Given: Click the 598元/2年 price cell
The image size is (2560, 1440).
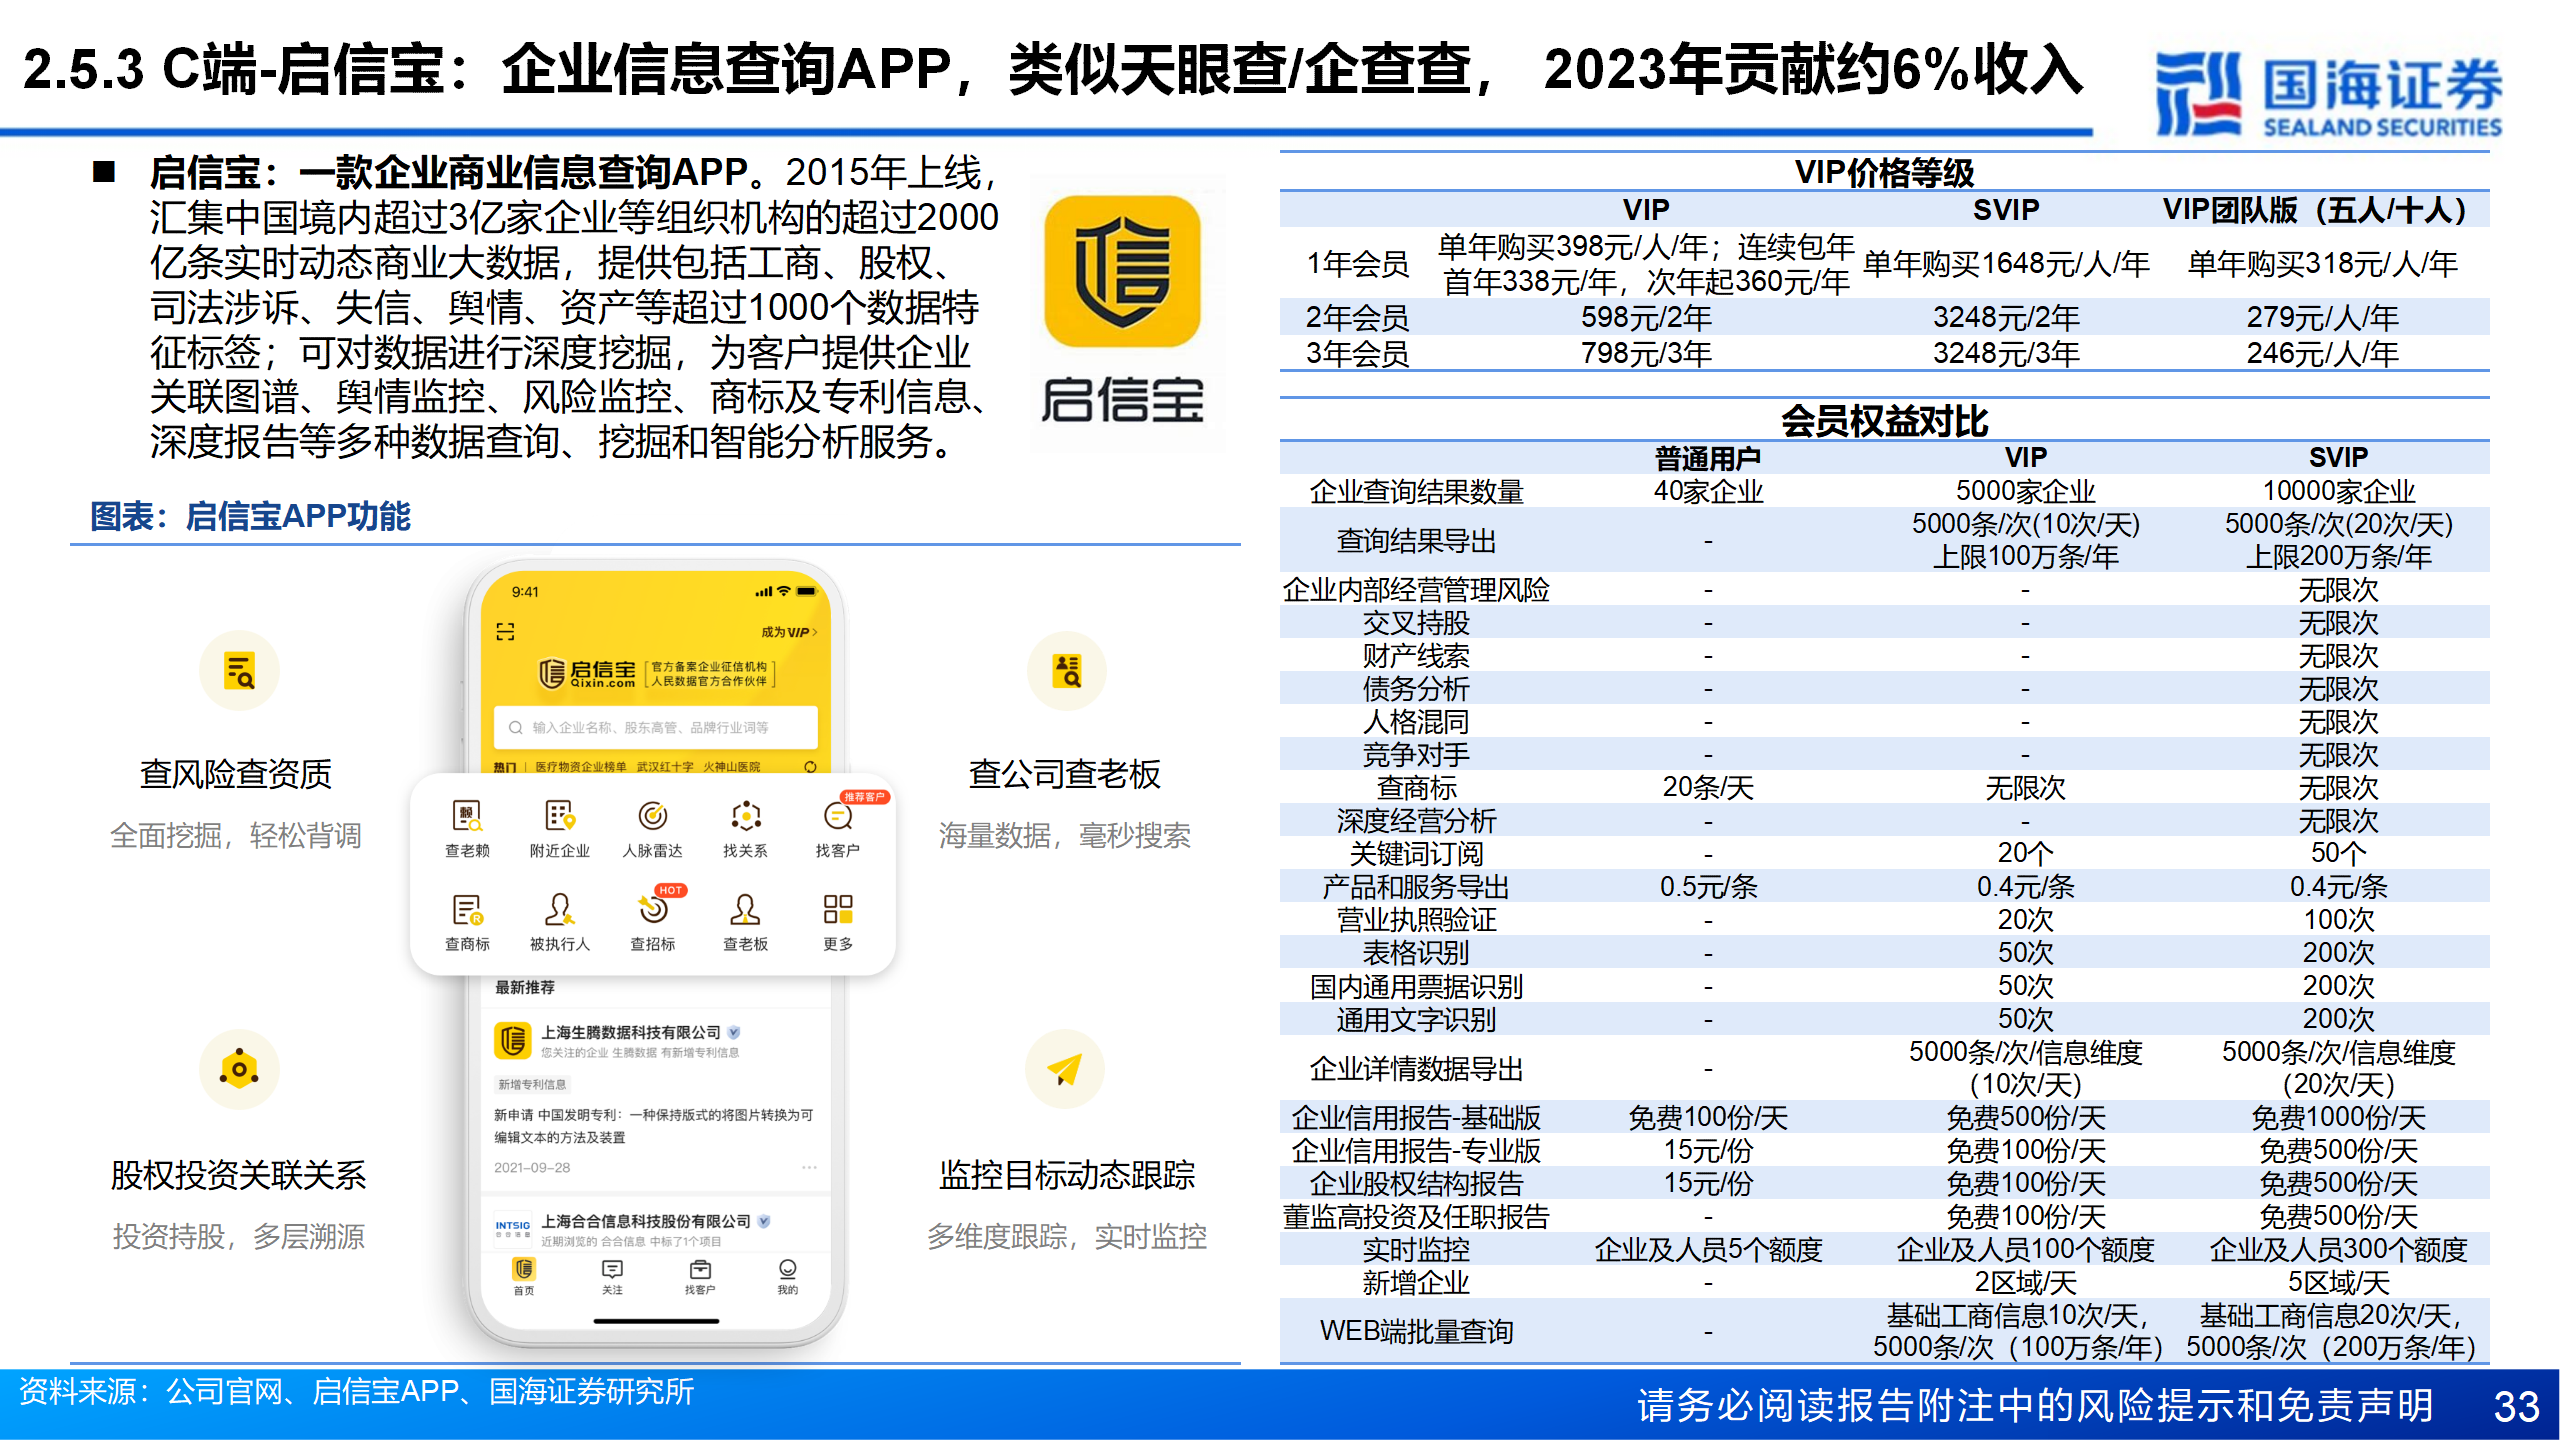Looking at the screenshot, I should coord(1646,317).
